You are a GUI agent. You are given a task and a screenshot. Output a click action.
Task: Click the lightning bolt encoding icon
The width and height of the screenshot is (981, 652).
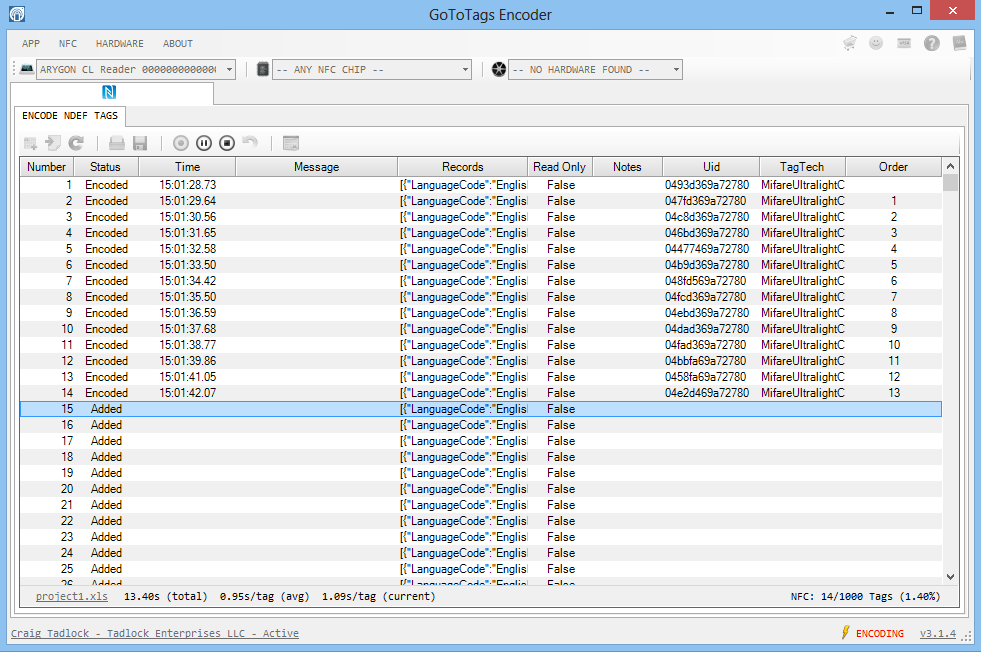[x=846, y=633]
